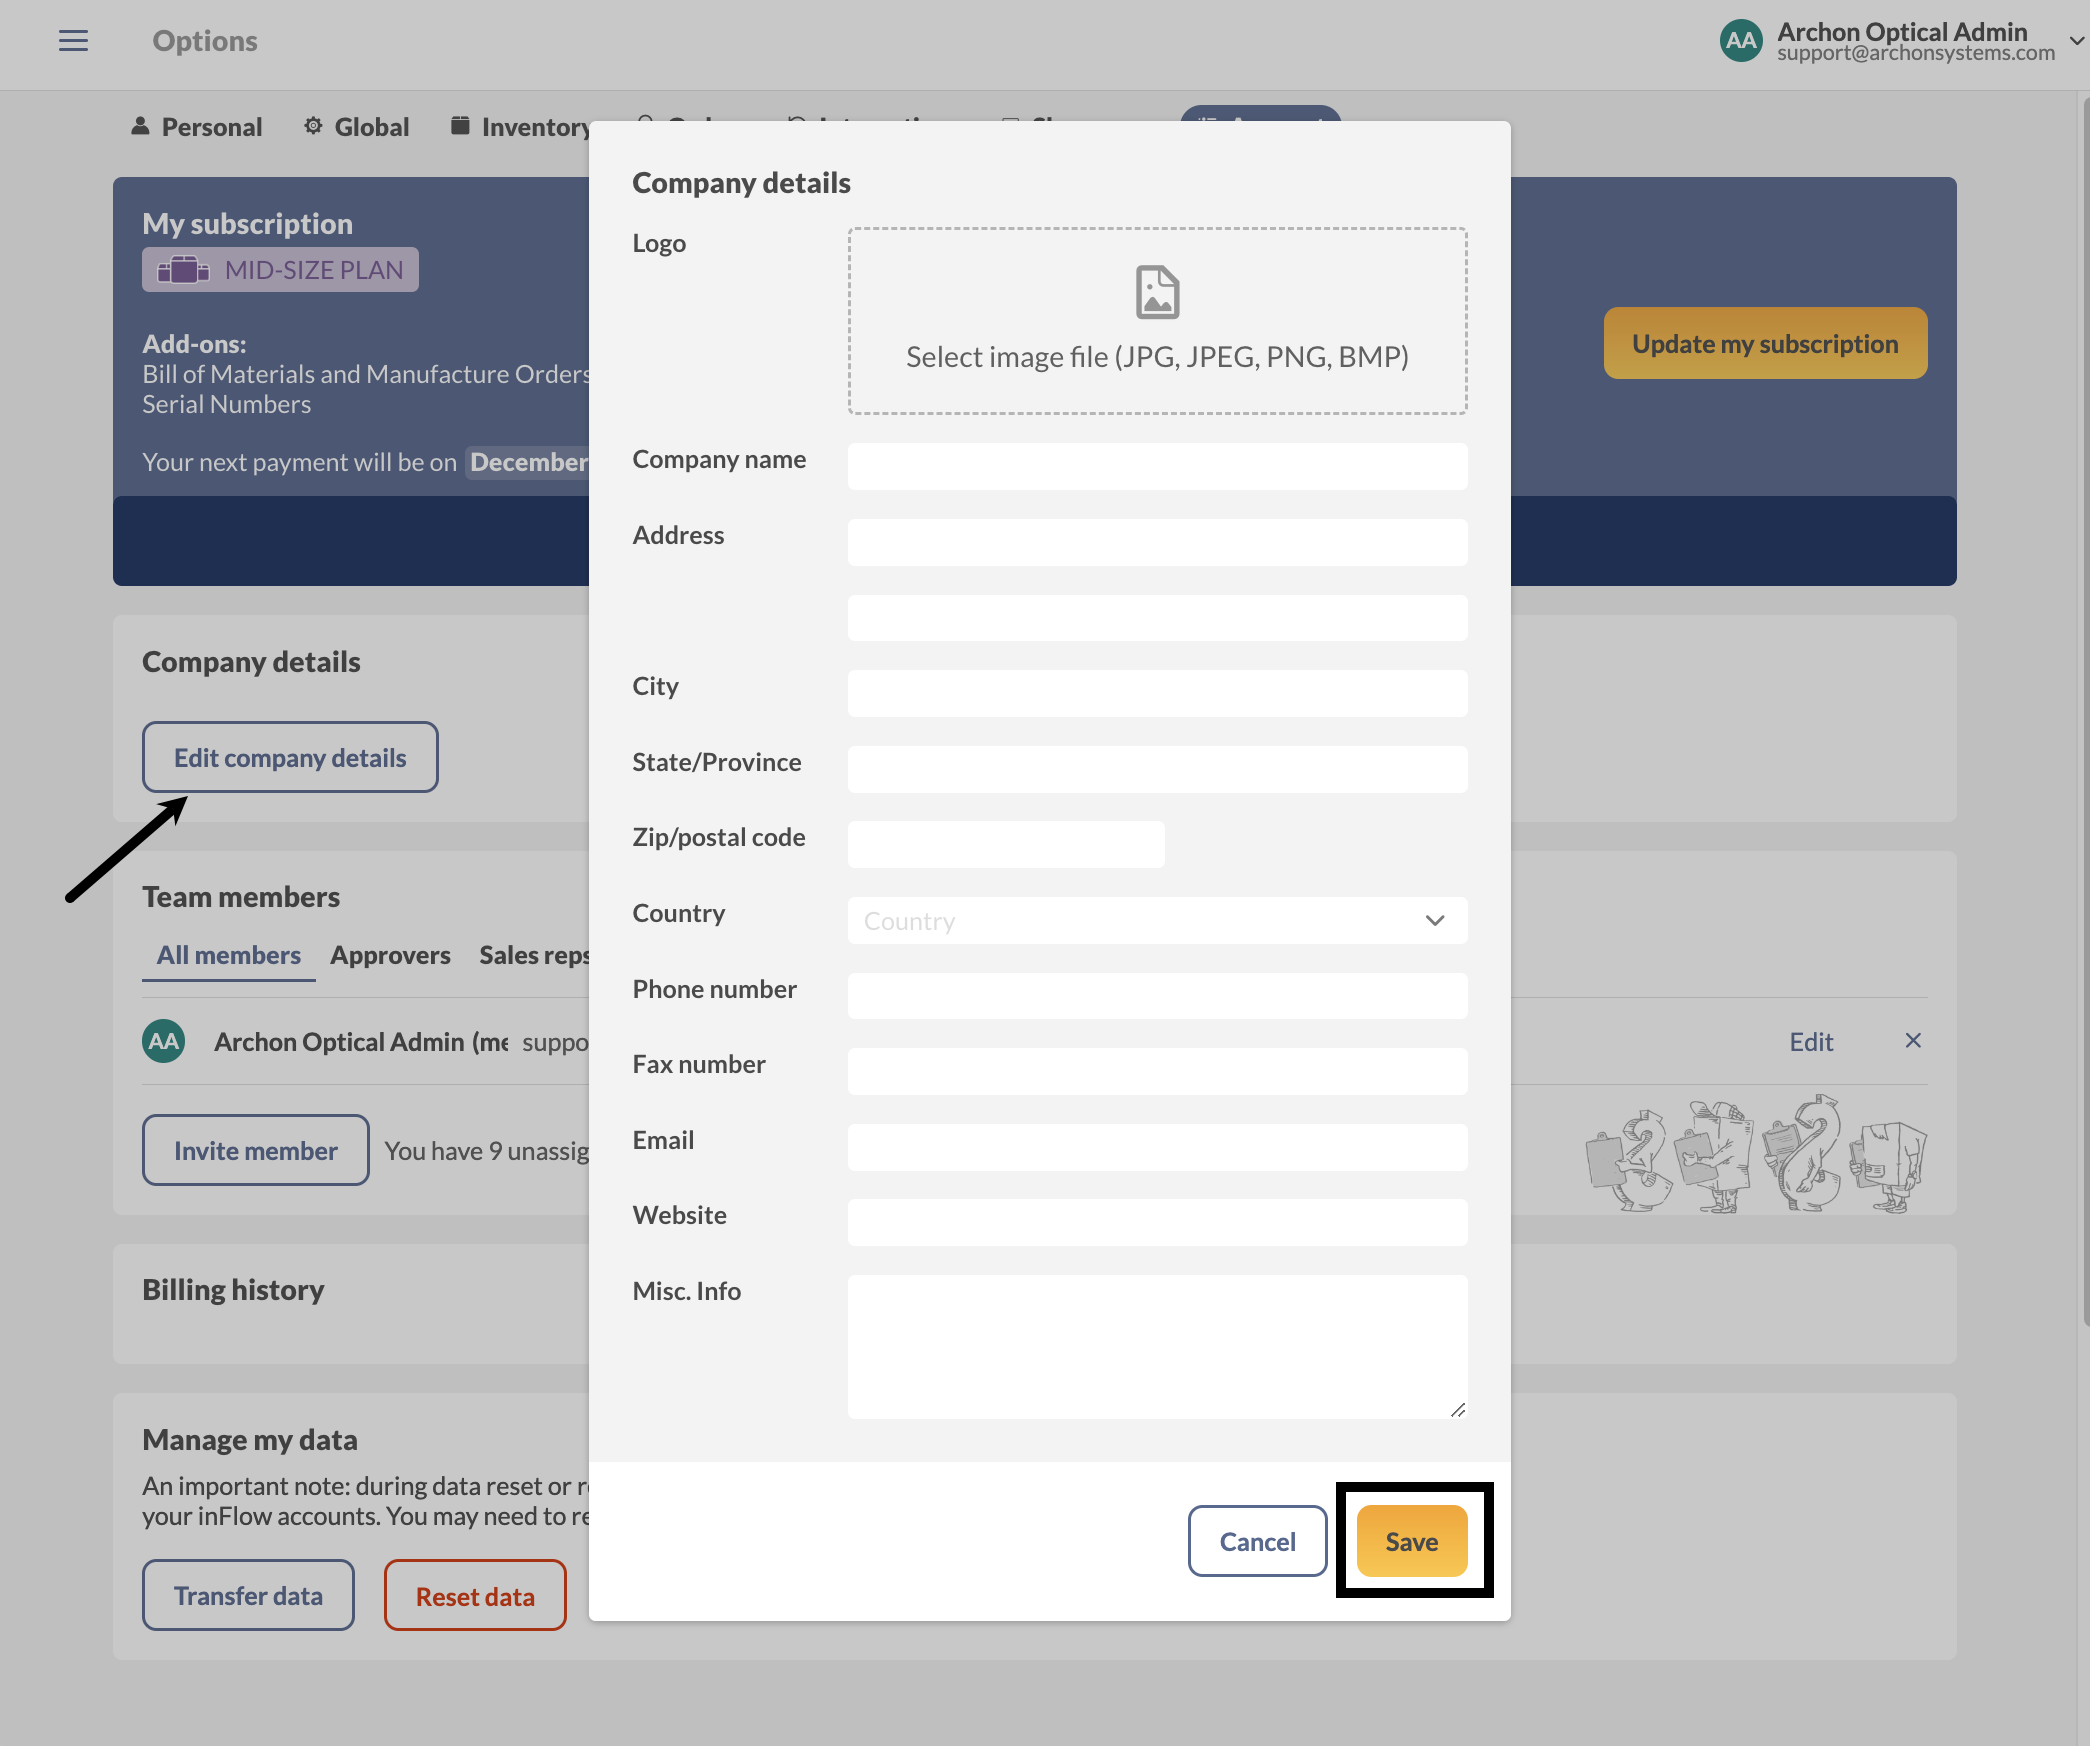Click Invite member

click(x=255, y=1150)
